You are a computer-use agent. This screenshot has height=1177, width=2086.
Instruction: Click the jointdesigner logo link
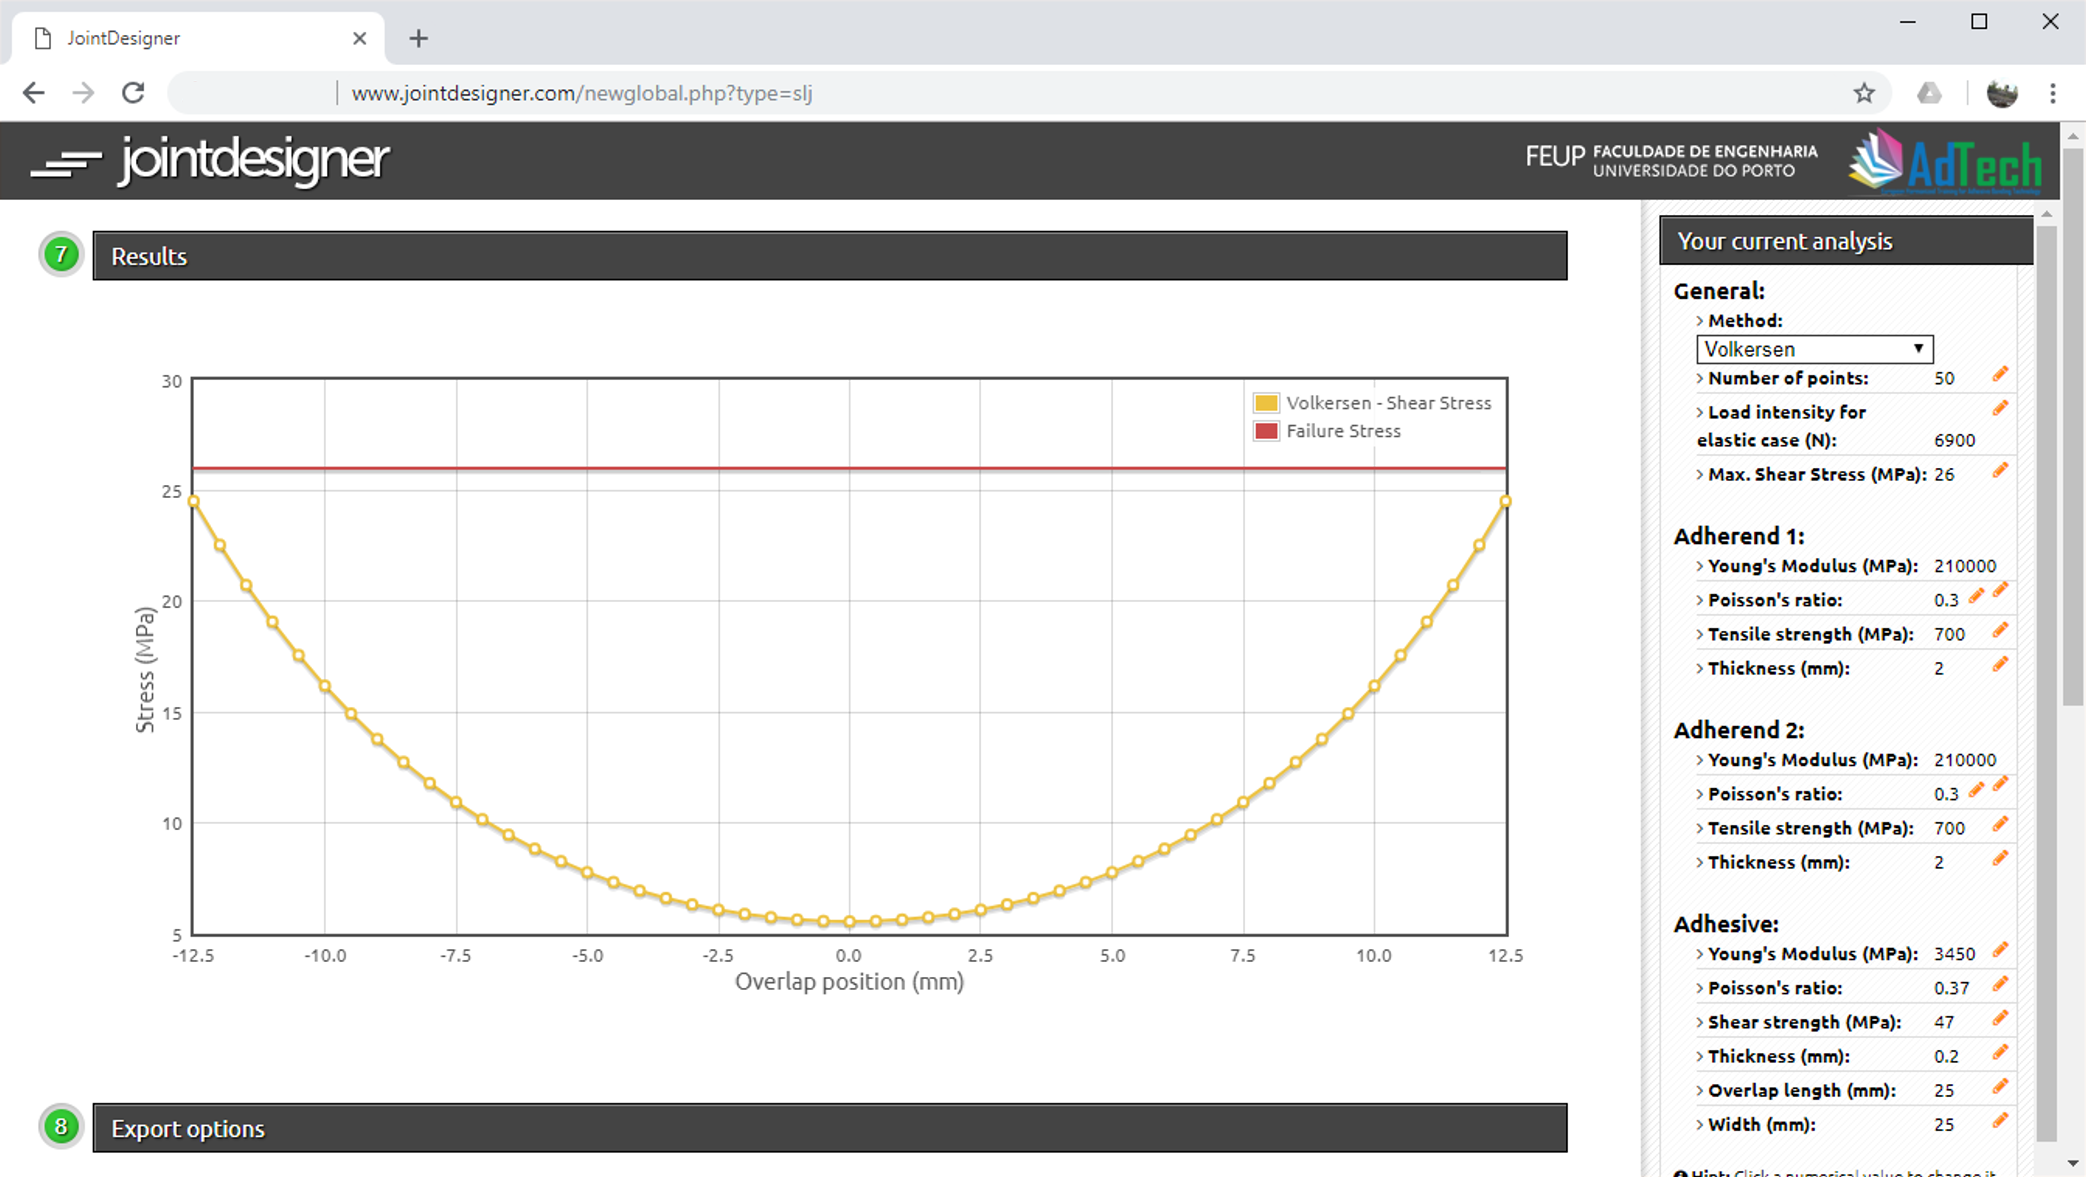pos(211,160)
